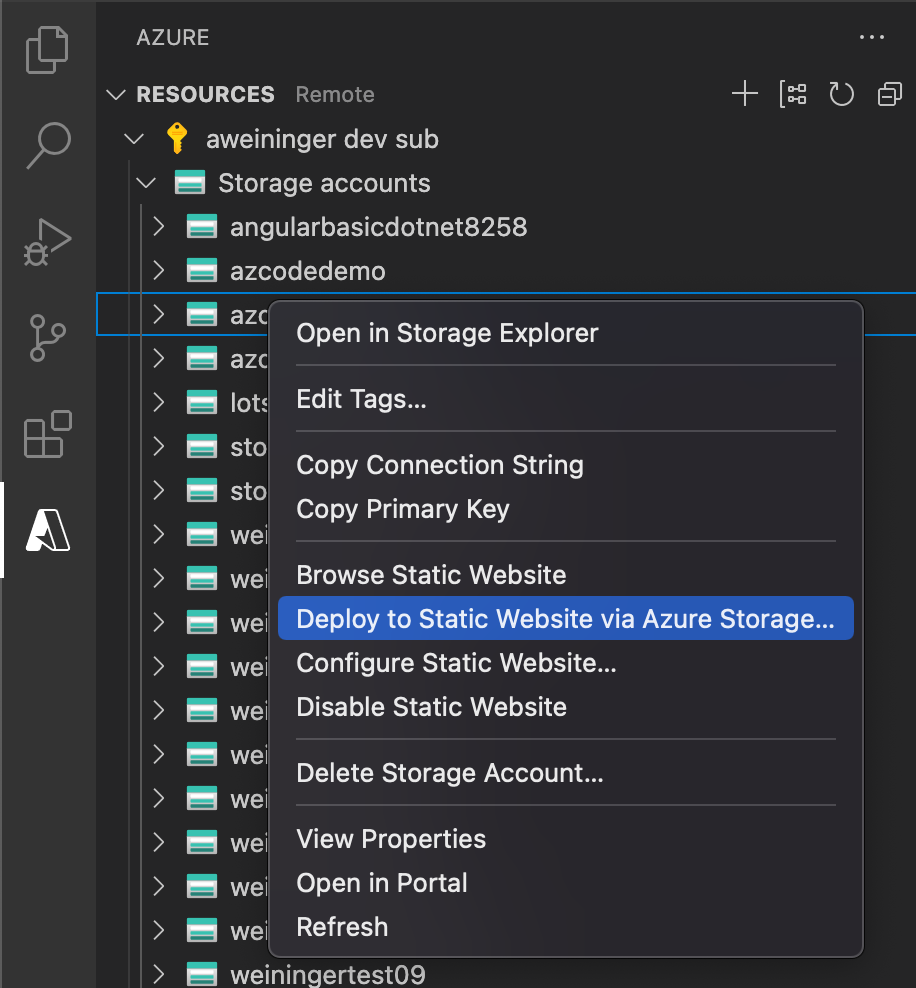Screen dimensions: 916x988
Task: Expand the azcodedemo storage account
Action: pyautogui.click(x=159, y=270)
